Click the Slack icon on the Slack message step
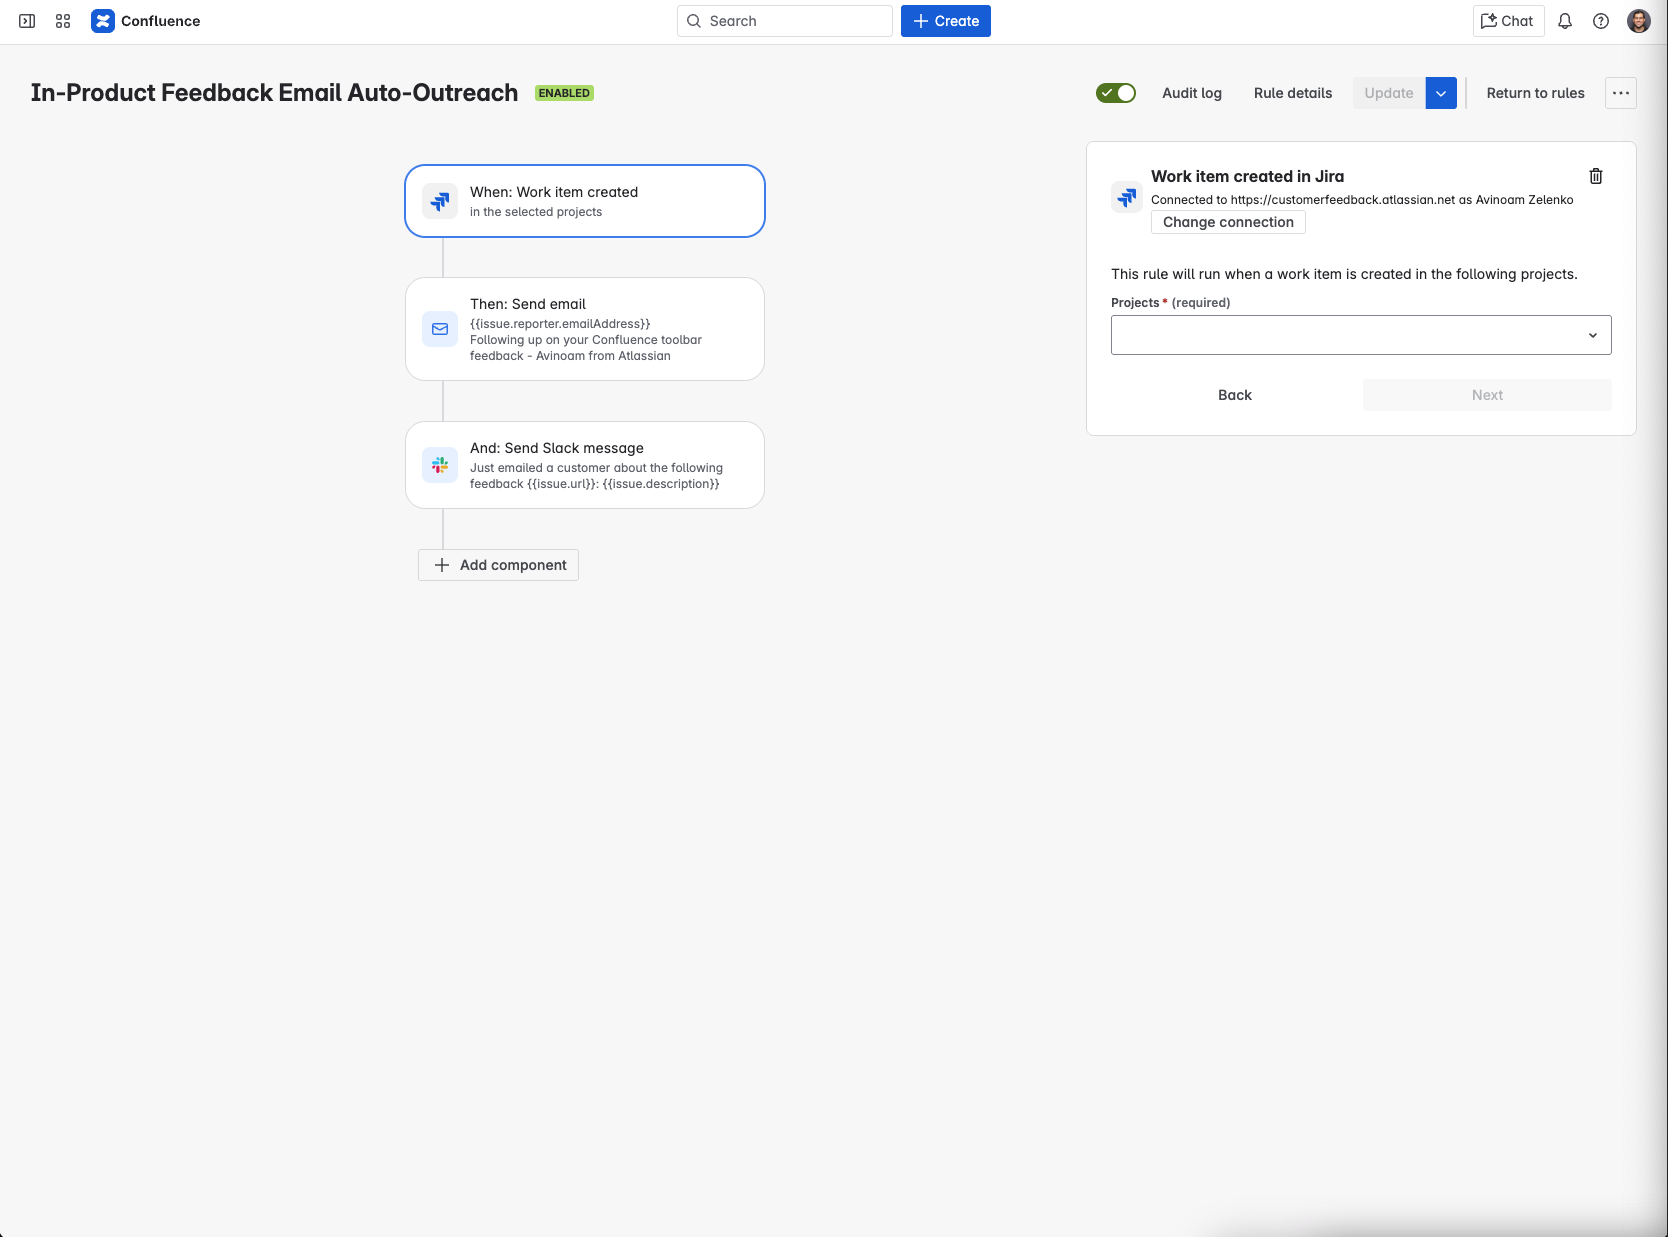This screenshot has width=1668, height=1237. click(x=439, y=465)
